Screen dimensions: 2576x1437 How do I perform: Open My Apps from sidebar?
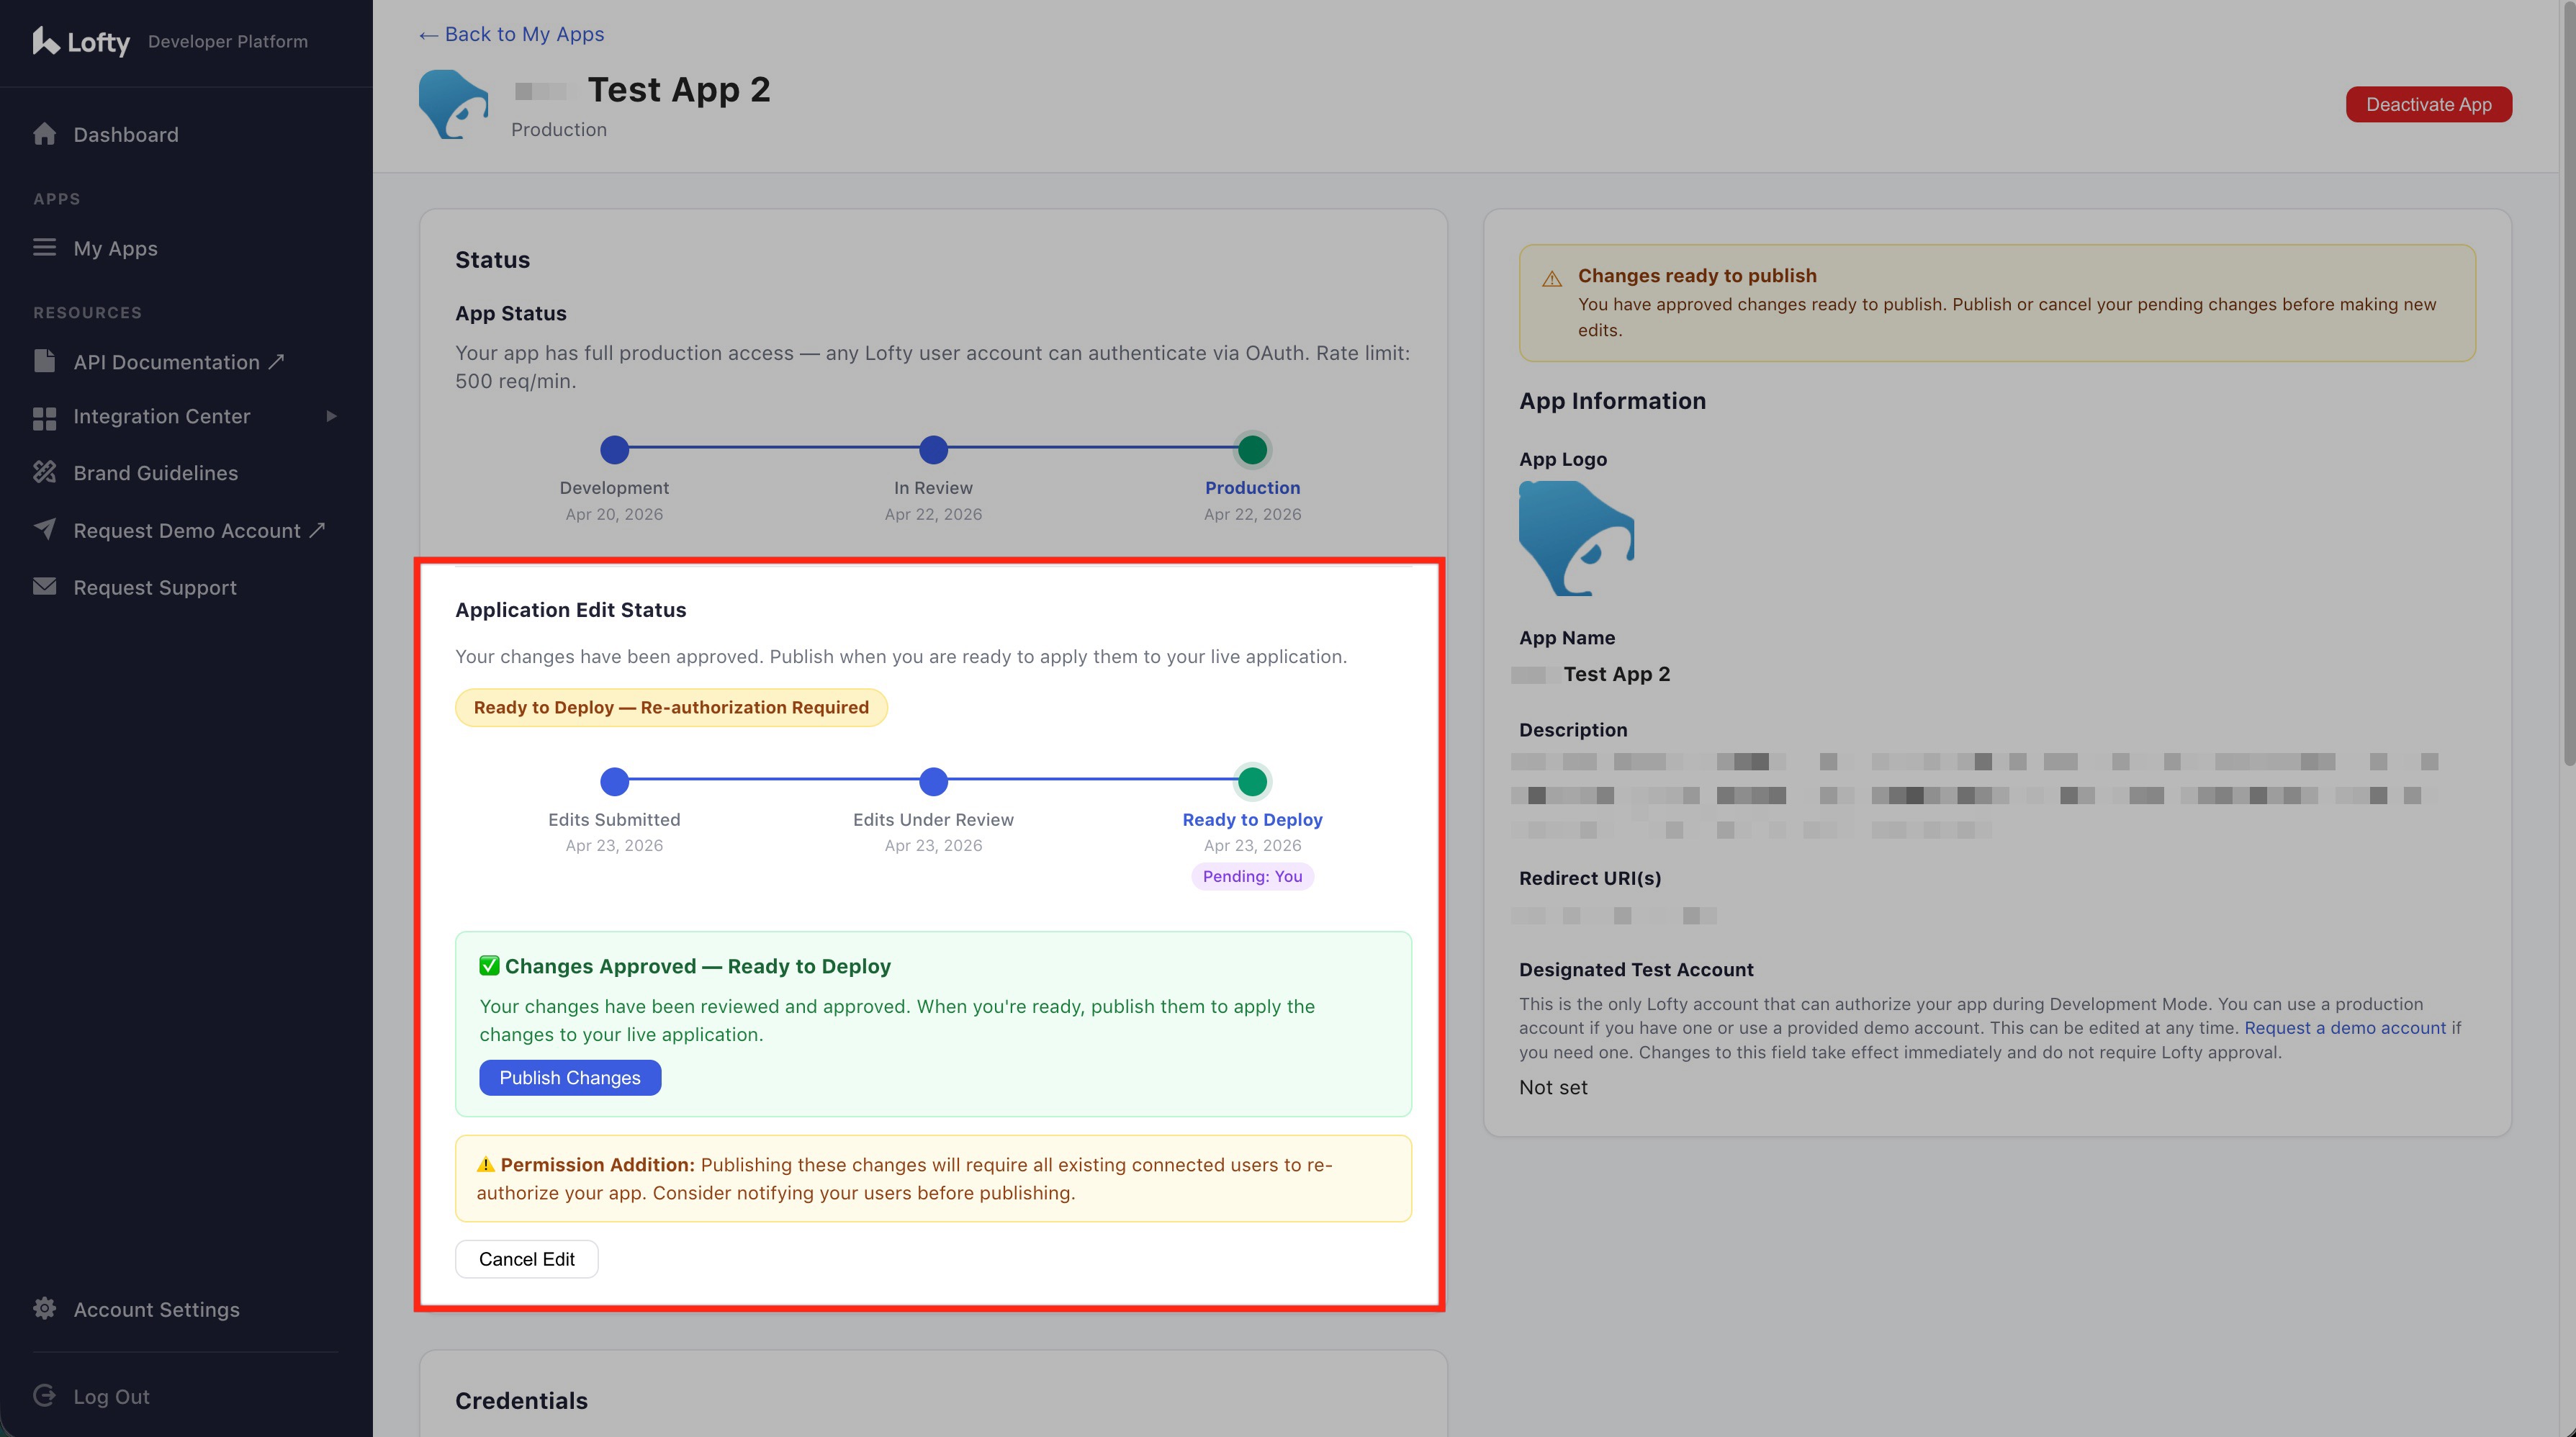coord(115,248)
